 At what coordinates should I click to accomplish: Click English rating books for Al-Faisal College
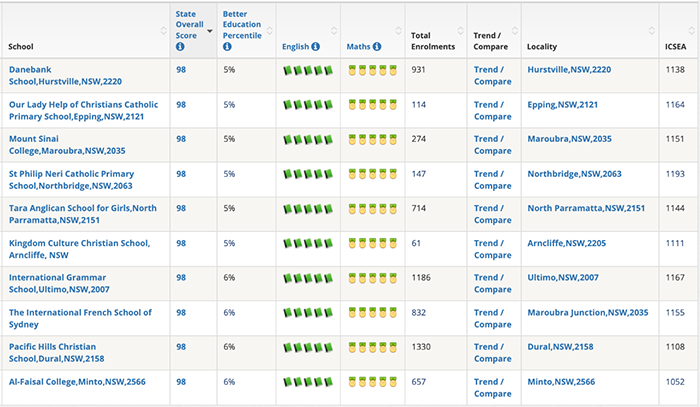pyautogui.click(x=308, y=382)
